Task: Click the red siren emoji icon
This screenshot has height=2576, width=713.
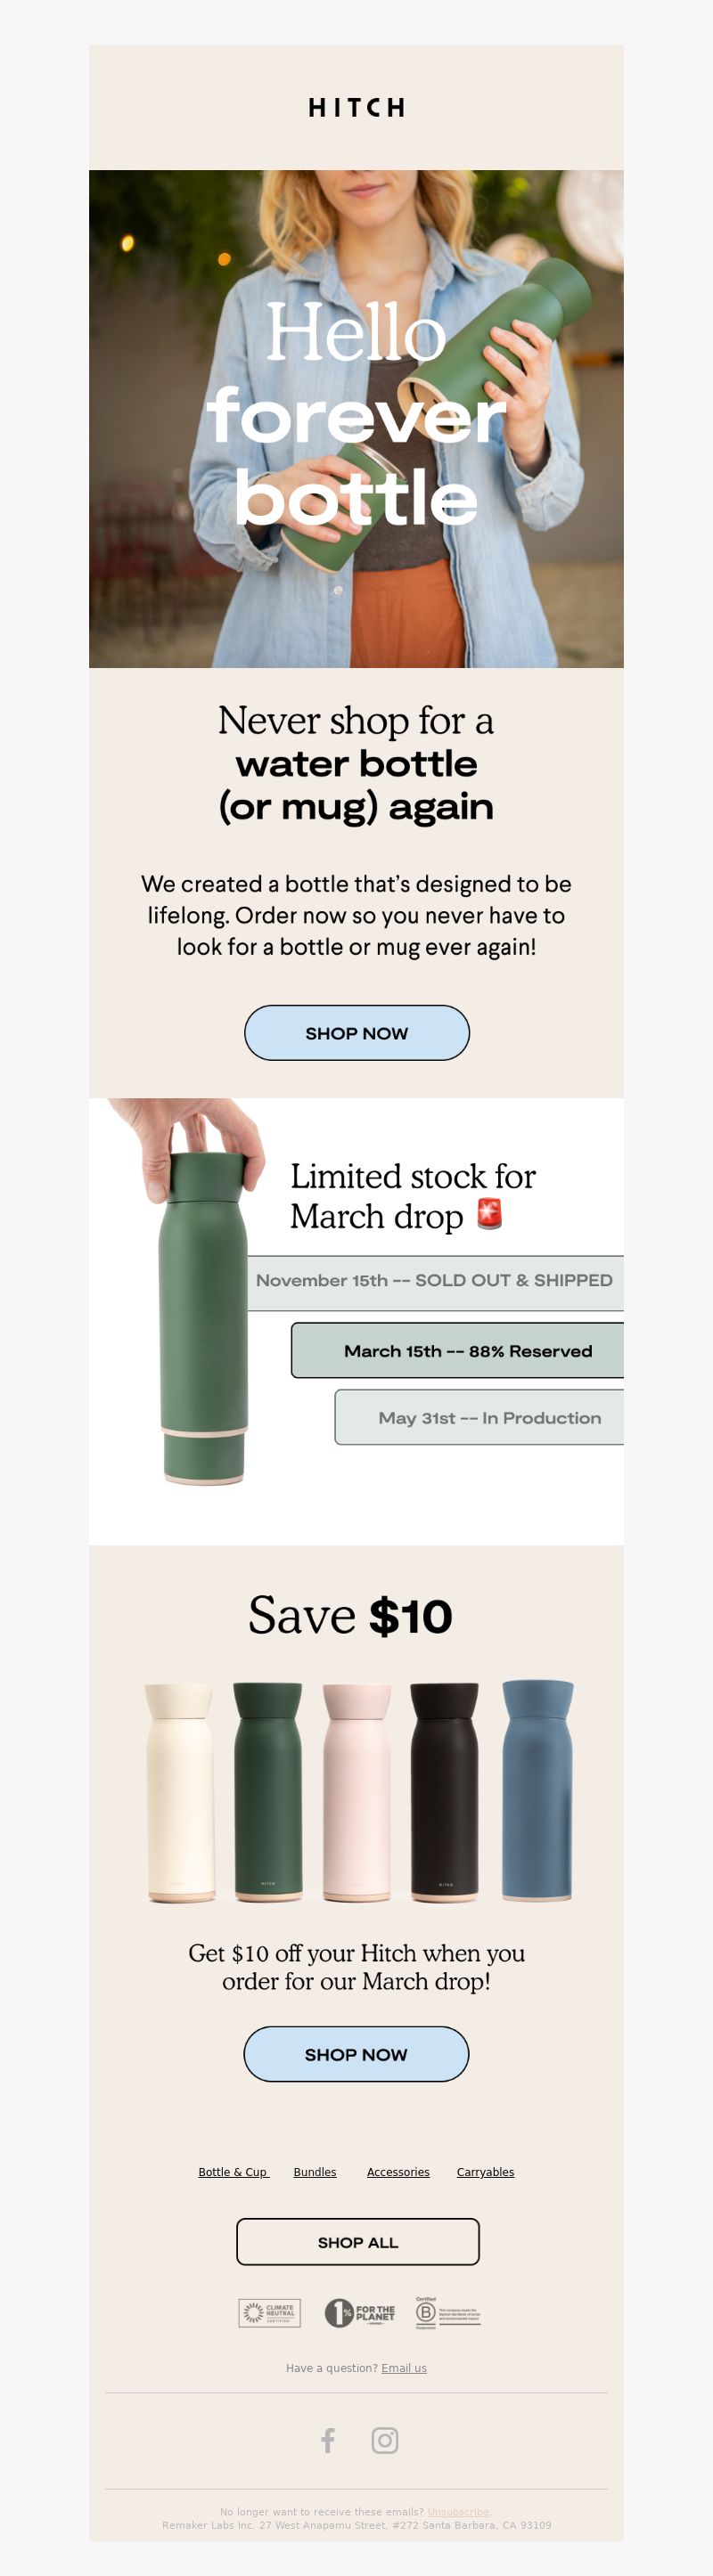Action: [489, 1213]
